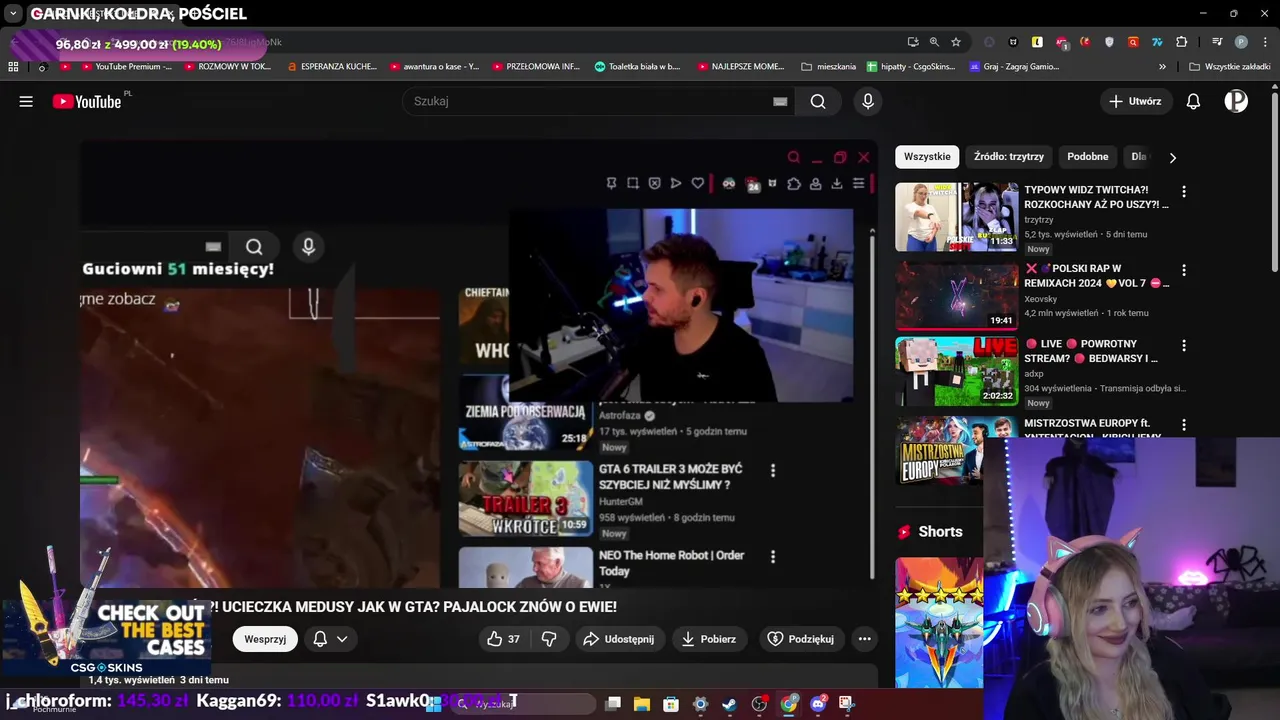This screenshot has height=720, width=1280.
Task: Open the mieszkania bookmarks folder
Action: pos(829,67)
